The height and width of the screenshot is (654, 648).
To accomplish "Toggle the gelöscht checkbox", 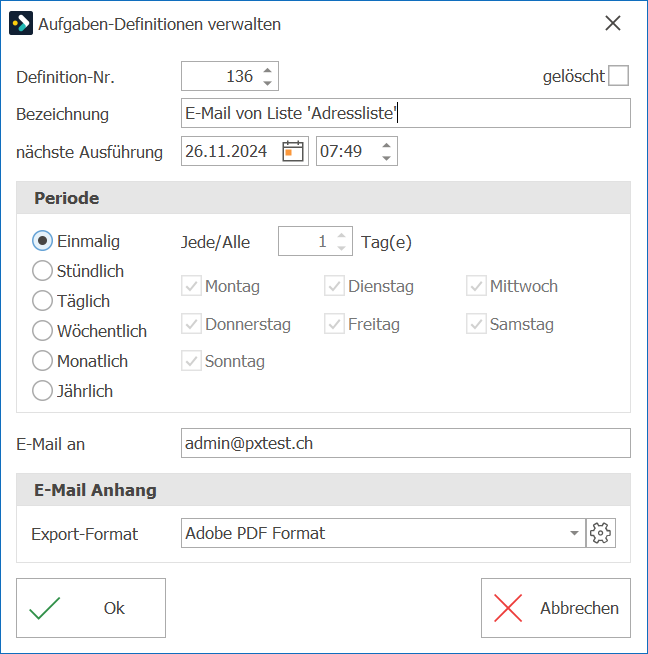I will (x=618, y=75).
